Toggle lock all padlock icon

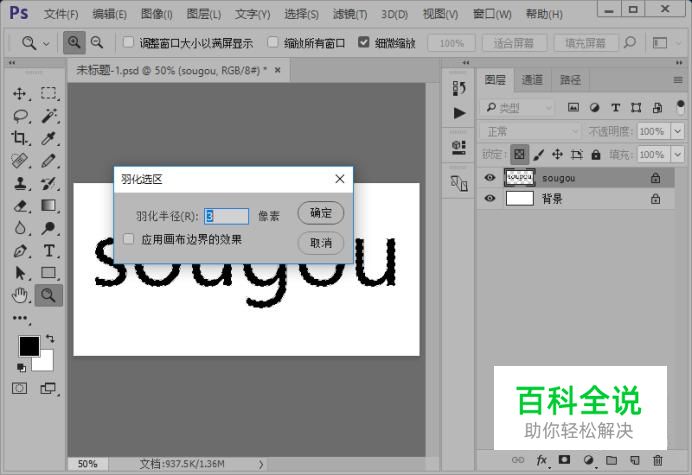[596, 155]
